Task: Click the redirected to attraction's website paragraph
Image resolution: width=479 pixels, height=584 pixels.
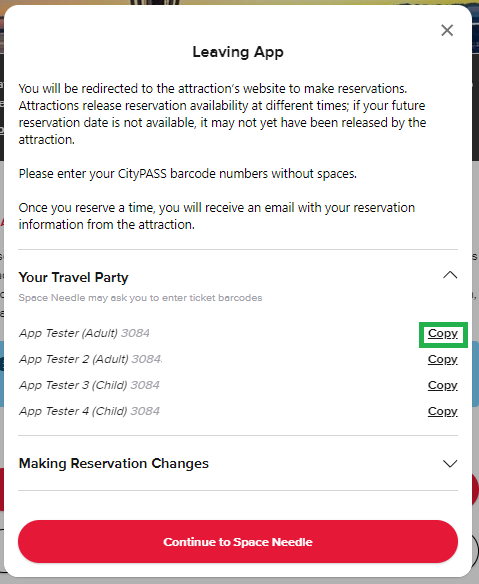Action: (222, 114)
